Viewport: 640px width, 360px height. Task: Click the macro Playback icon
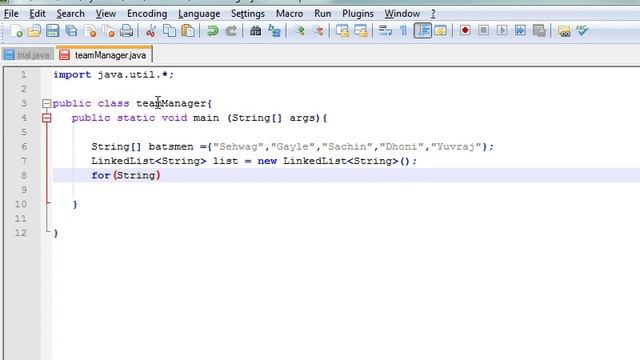502,31
